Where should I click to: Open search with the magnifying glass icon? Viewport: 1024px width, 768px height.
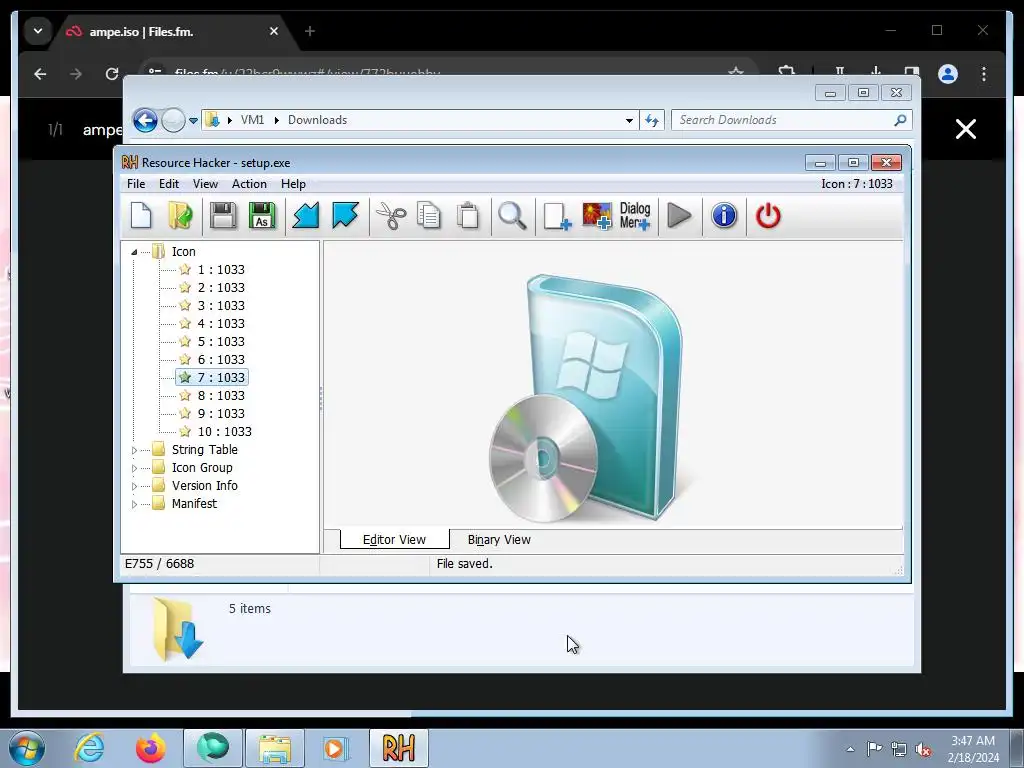pyautogui.click(x=512, y=216)
